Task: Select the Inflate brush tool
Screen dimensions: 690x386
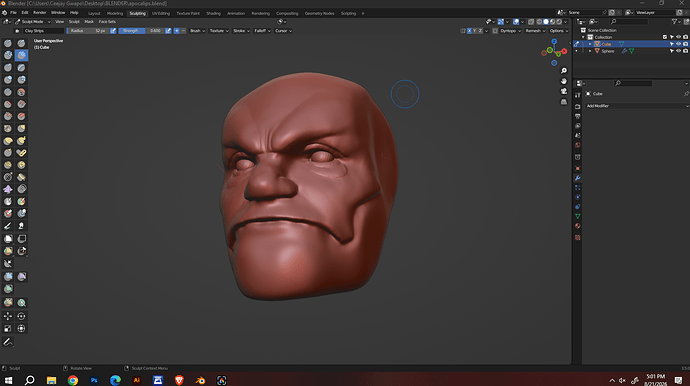Action: point(8,80)
